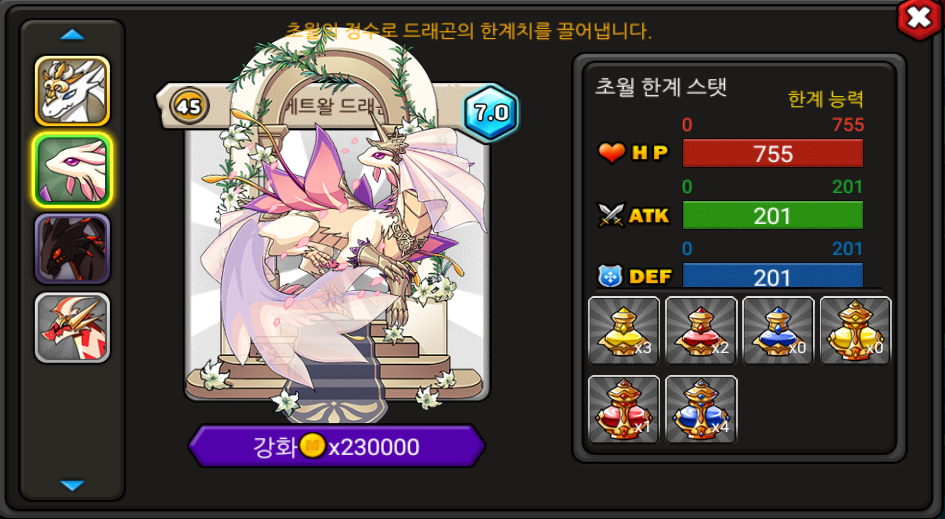This screenshot has height=519, width=945.
Task: Click the level 45 gold badge
Action: [189, 107]
